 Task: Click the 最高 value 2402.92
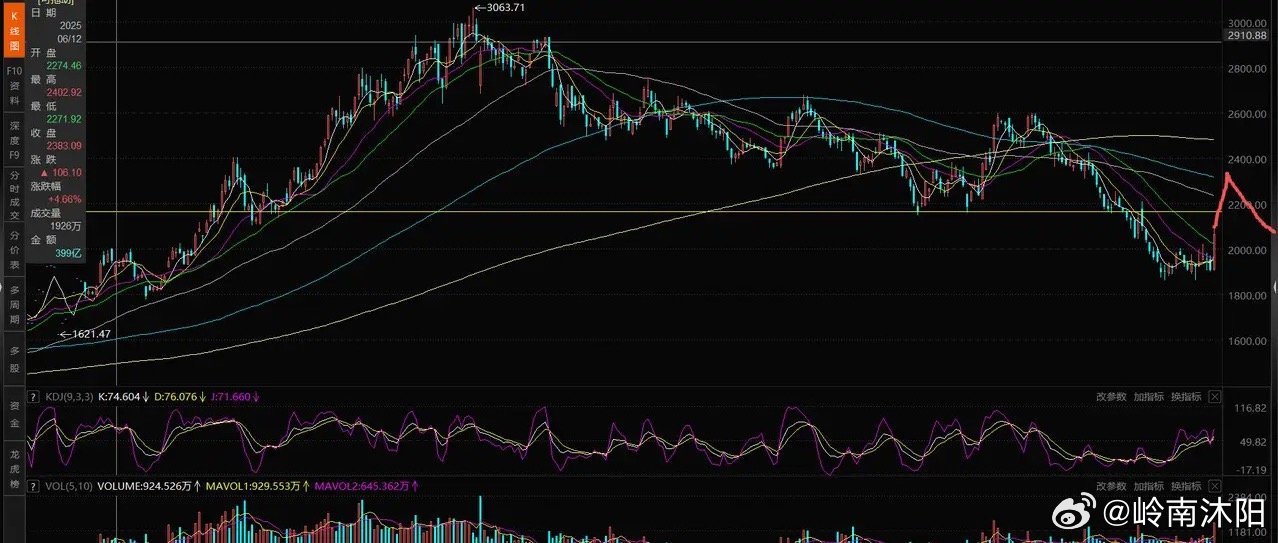coord(64,92)
